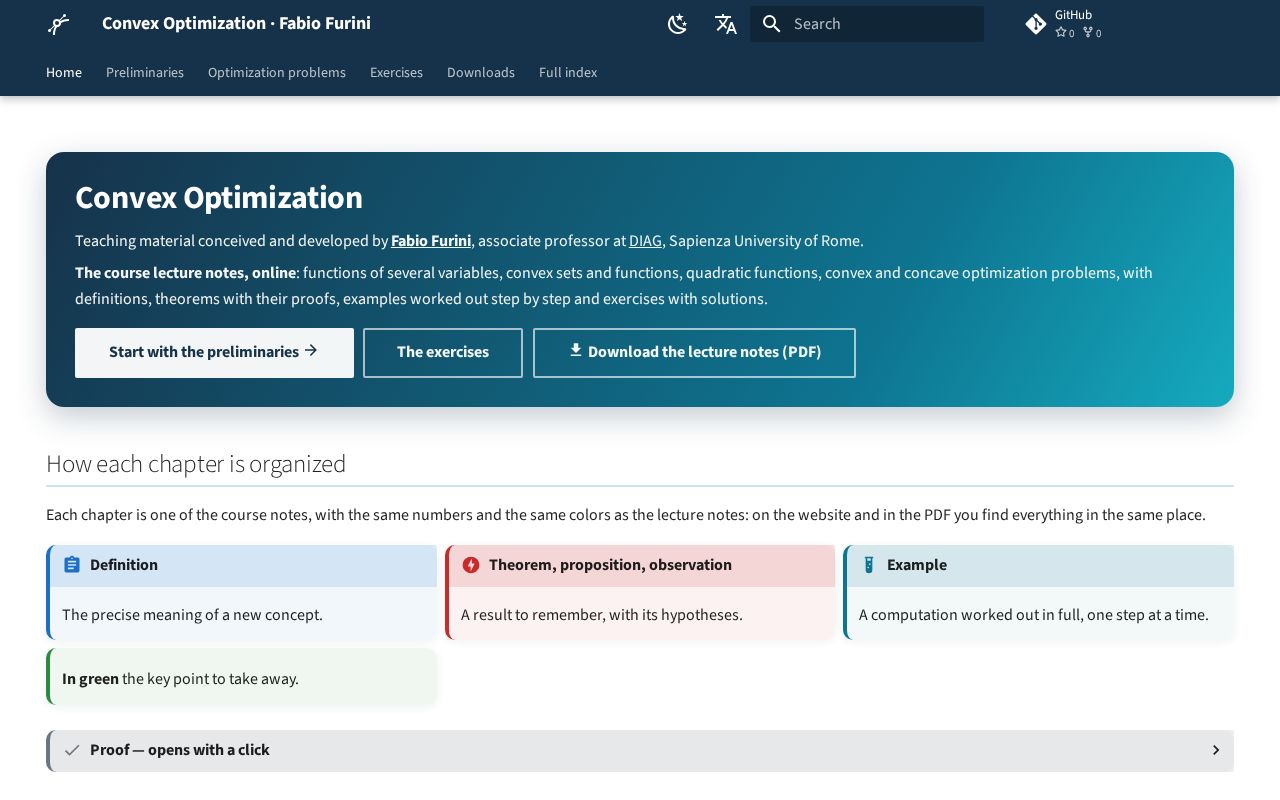The width and height of the screenshot is (1280, 800).
Task: Follow the Fabio Furini link
Action: [431, 241]
